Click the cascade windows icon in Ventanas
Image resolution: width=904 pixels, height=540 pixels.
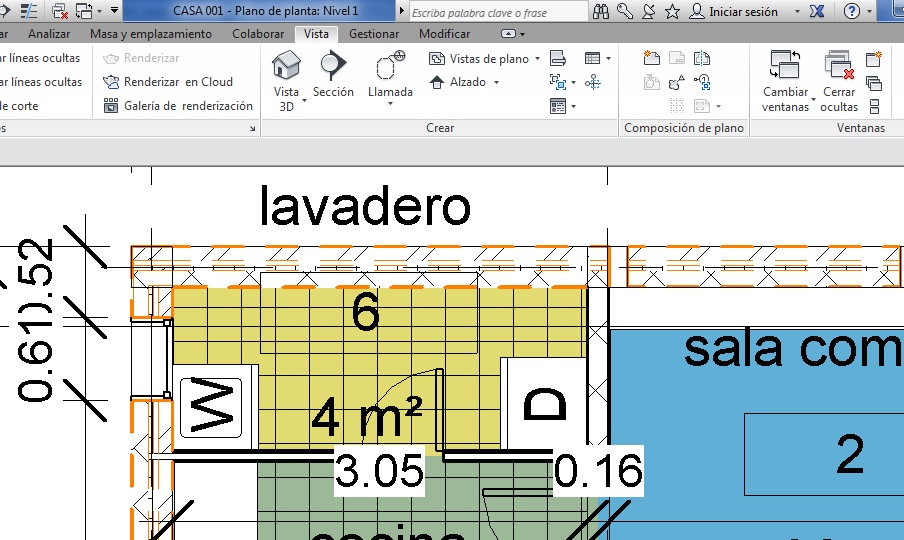(x=874, y=83)
